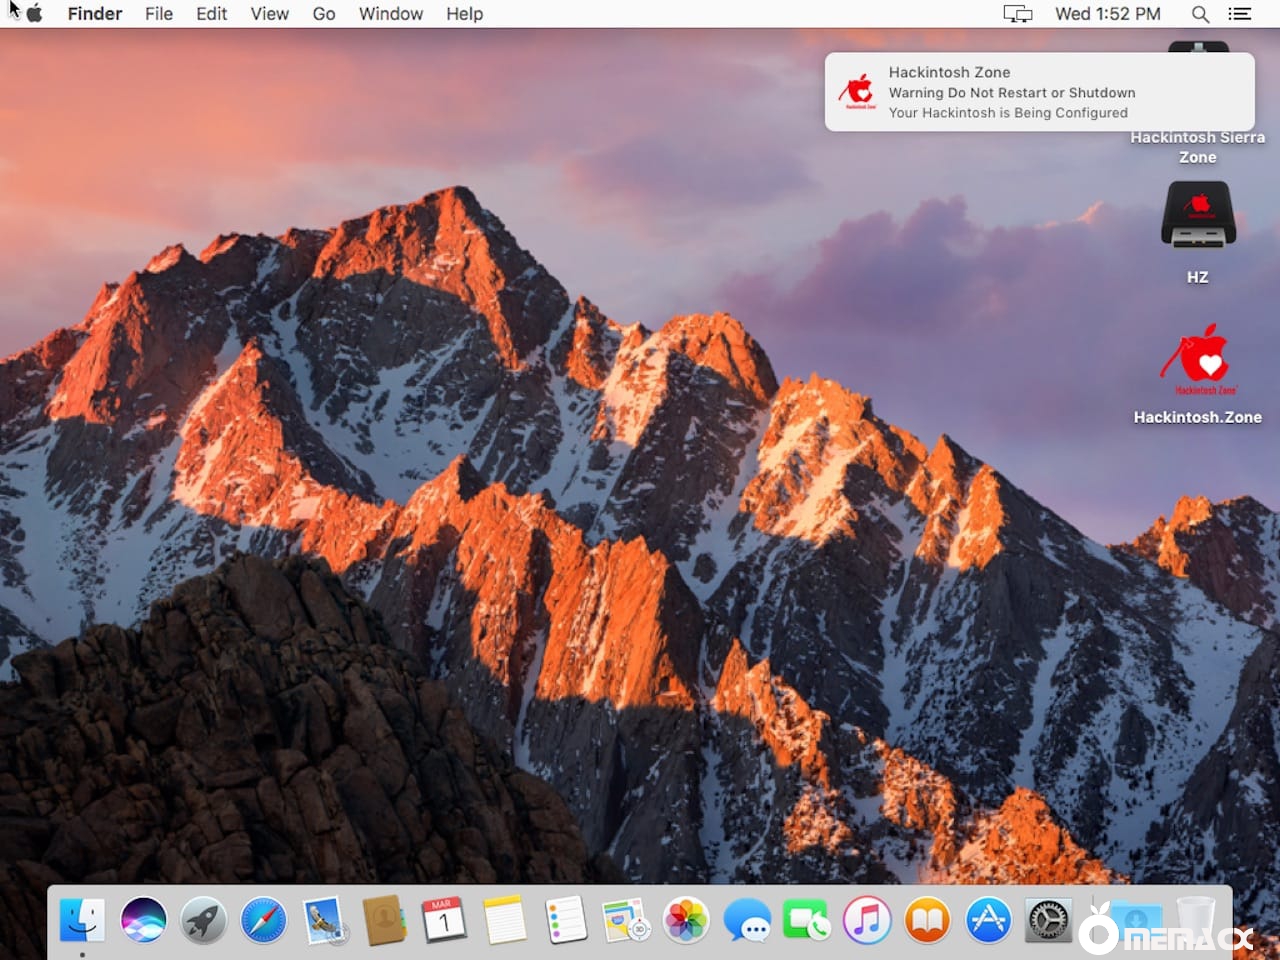Open Safari browser in dock

pos(264,920)
